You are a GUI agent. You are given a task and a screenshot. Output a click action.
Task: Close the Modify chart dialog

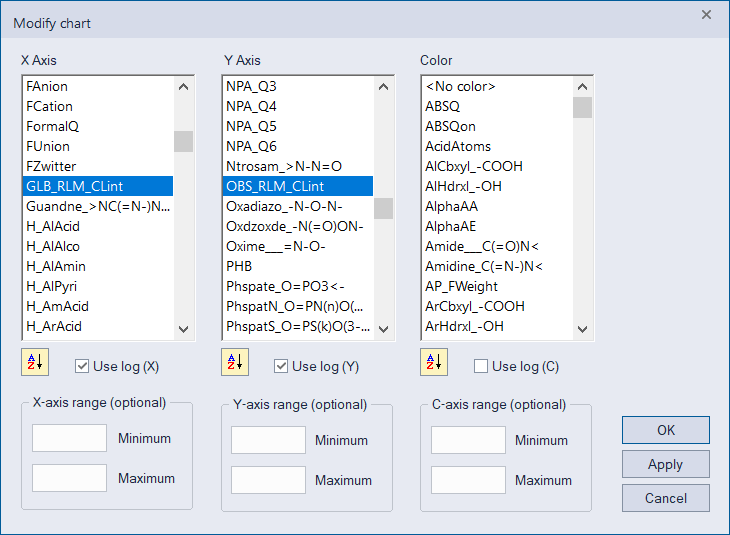point(706,15)
